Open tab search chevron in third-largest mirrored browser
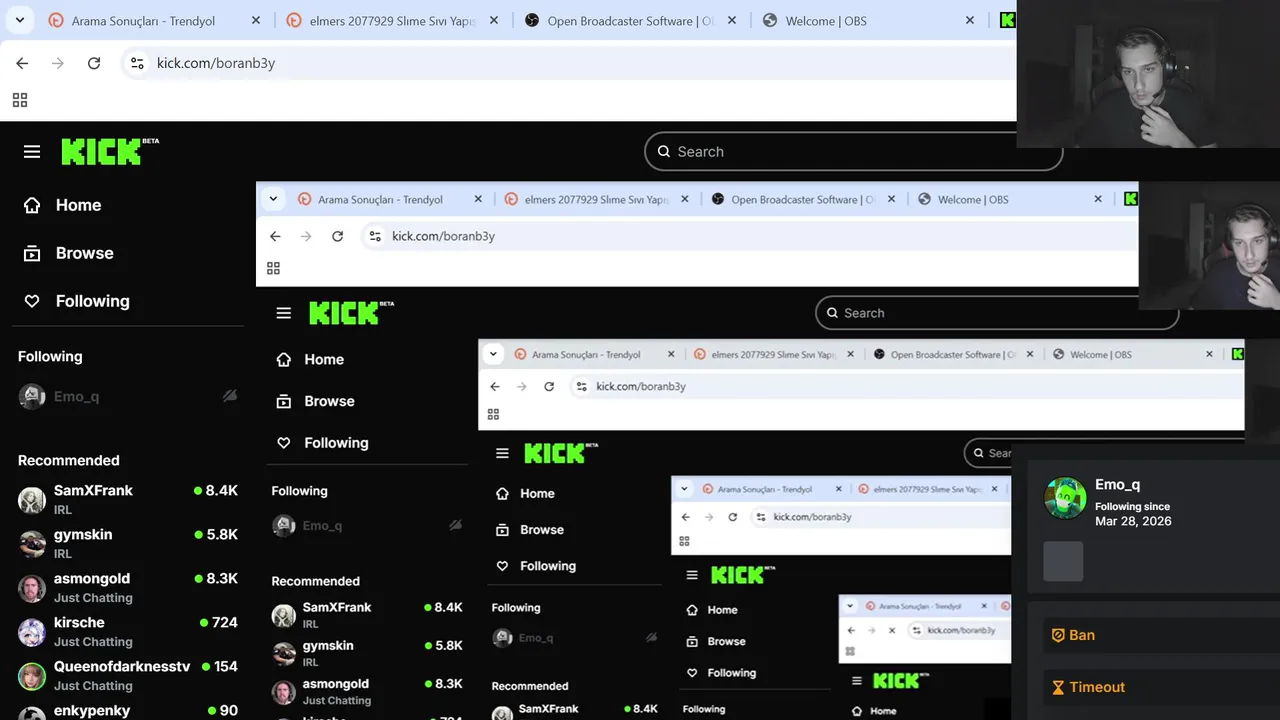 tap(493, 354)
